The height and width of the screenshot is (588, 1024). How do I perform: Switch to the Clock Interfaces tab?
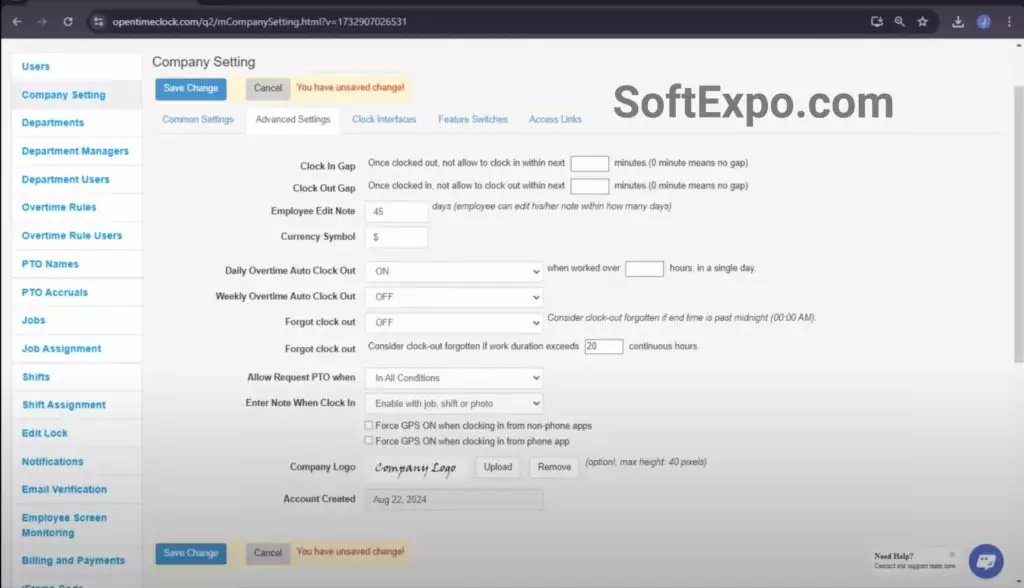[x=384, y=120]
